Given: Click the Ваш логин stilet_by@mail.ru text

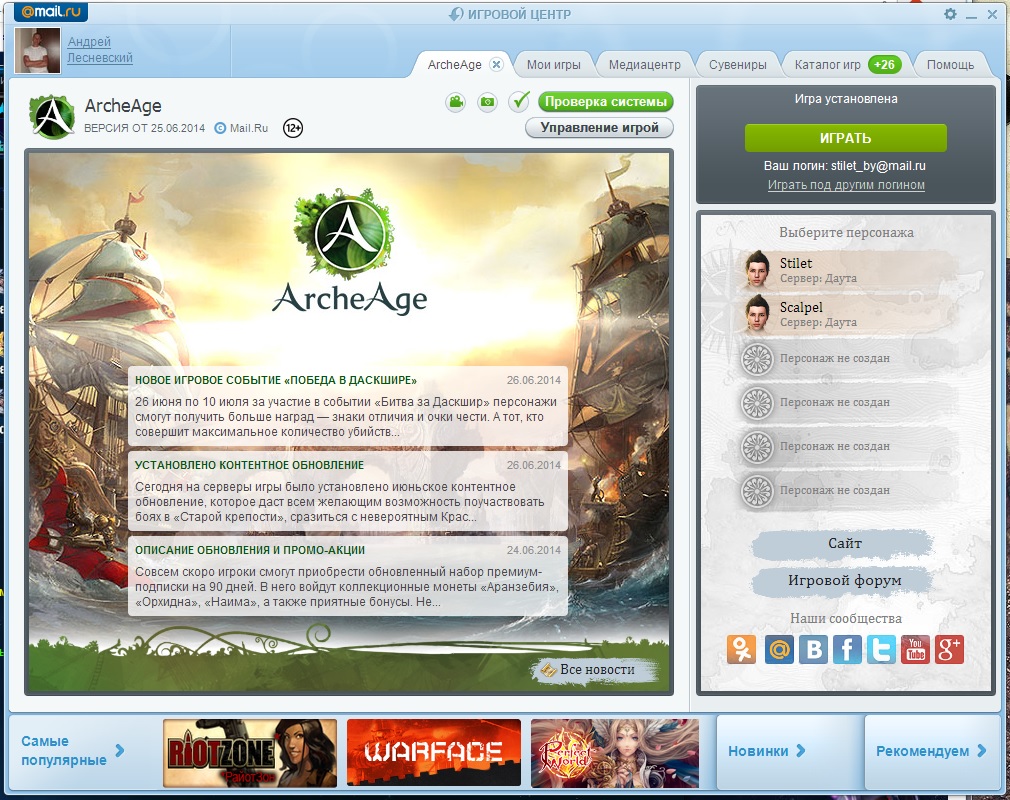Looking at the screenshot, I should pos(844,166).
